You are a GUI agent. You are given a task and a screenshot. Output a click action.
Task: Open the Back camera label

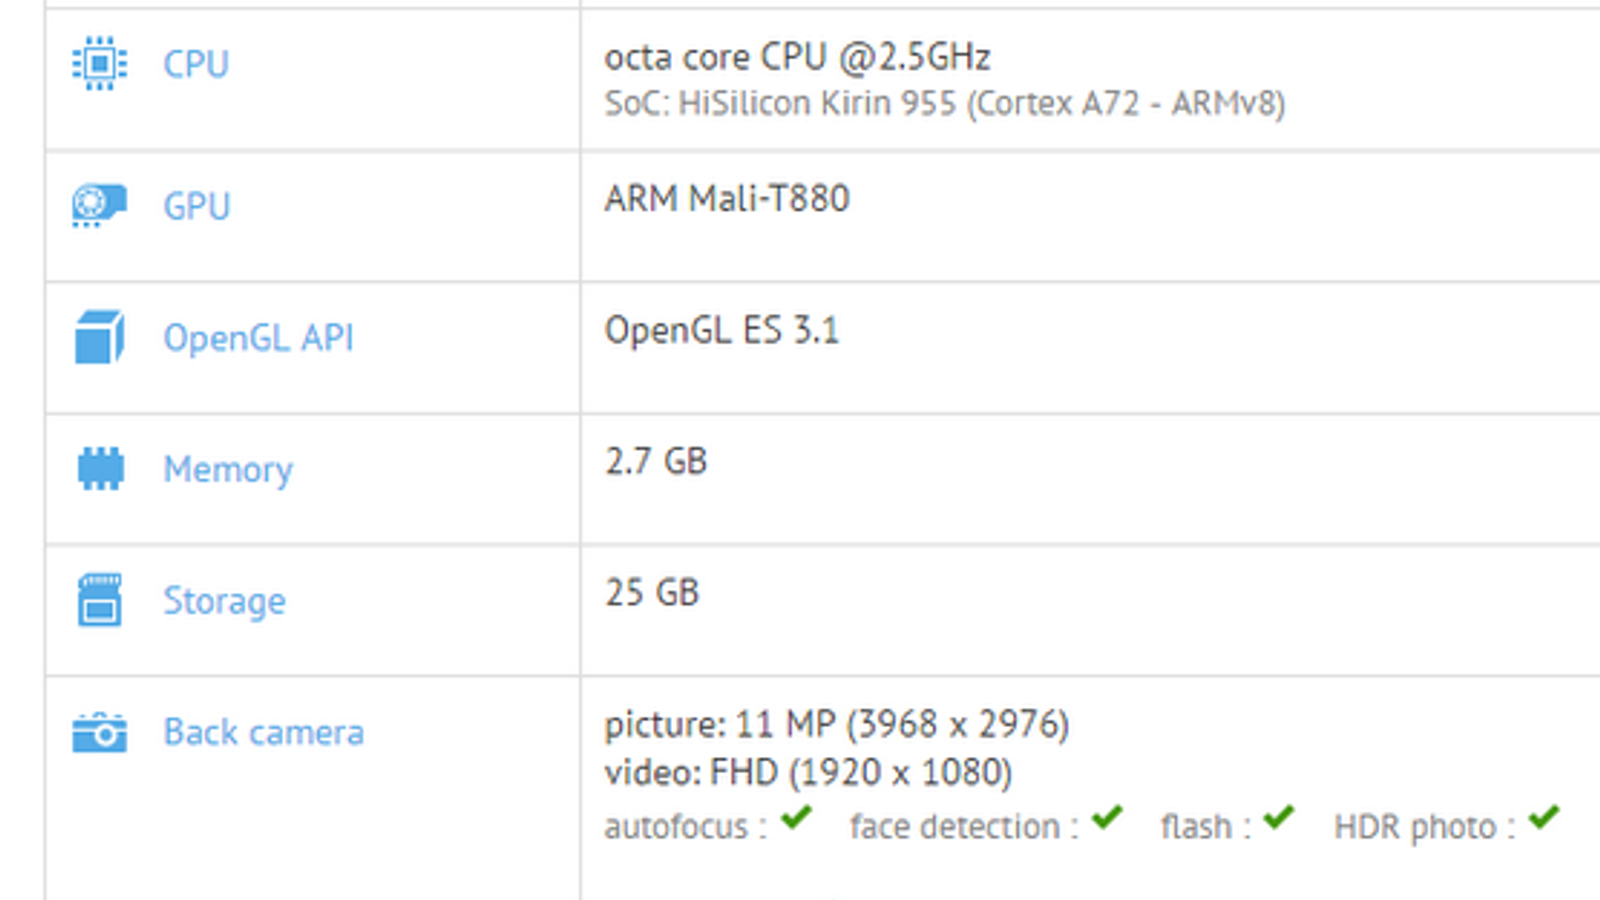263,732
